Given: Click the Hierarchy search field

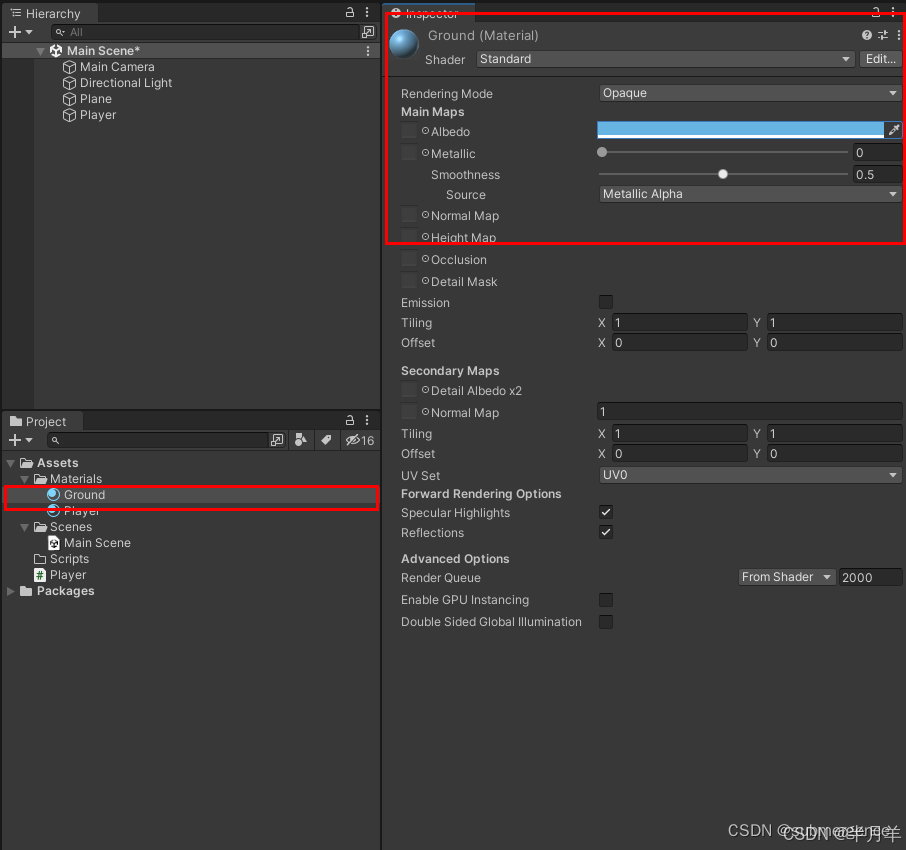Looking at the screenshot, I should pos(205,32).
